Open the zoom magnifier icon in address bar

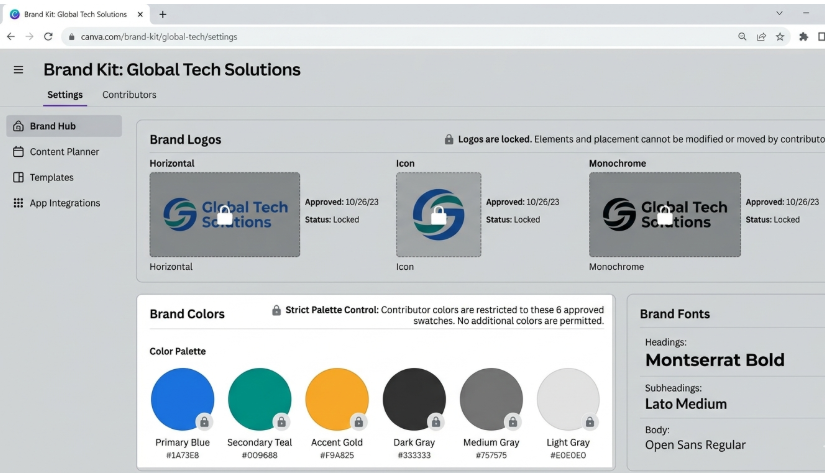pos(742,36)
